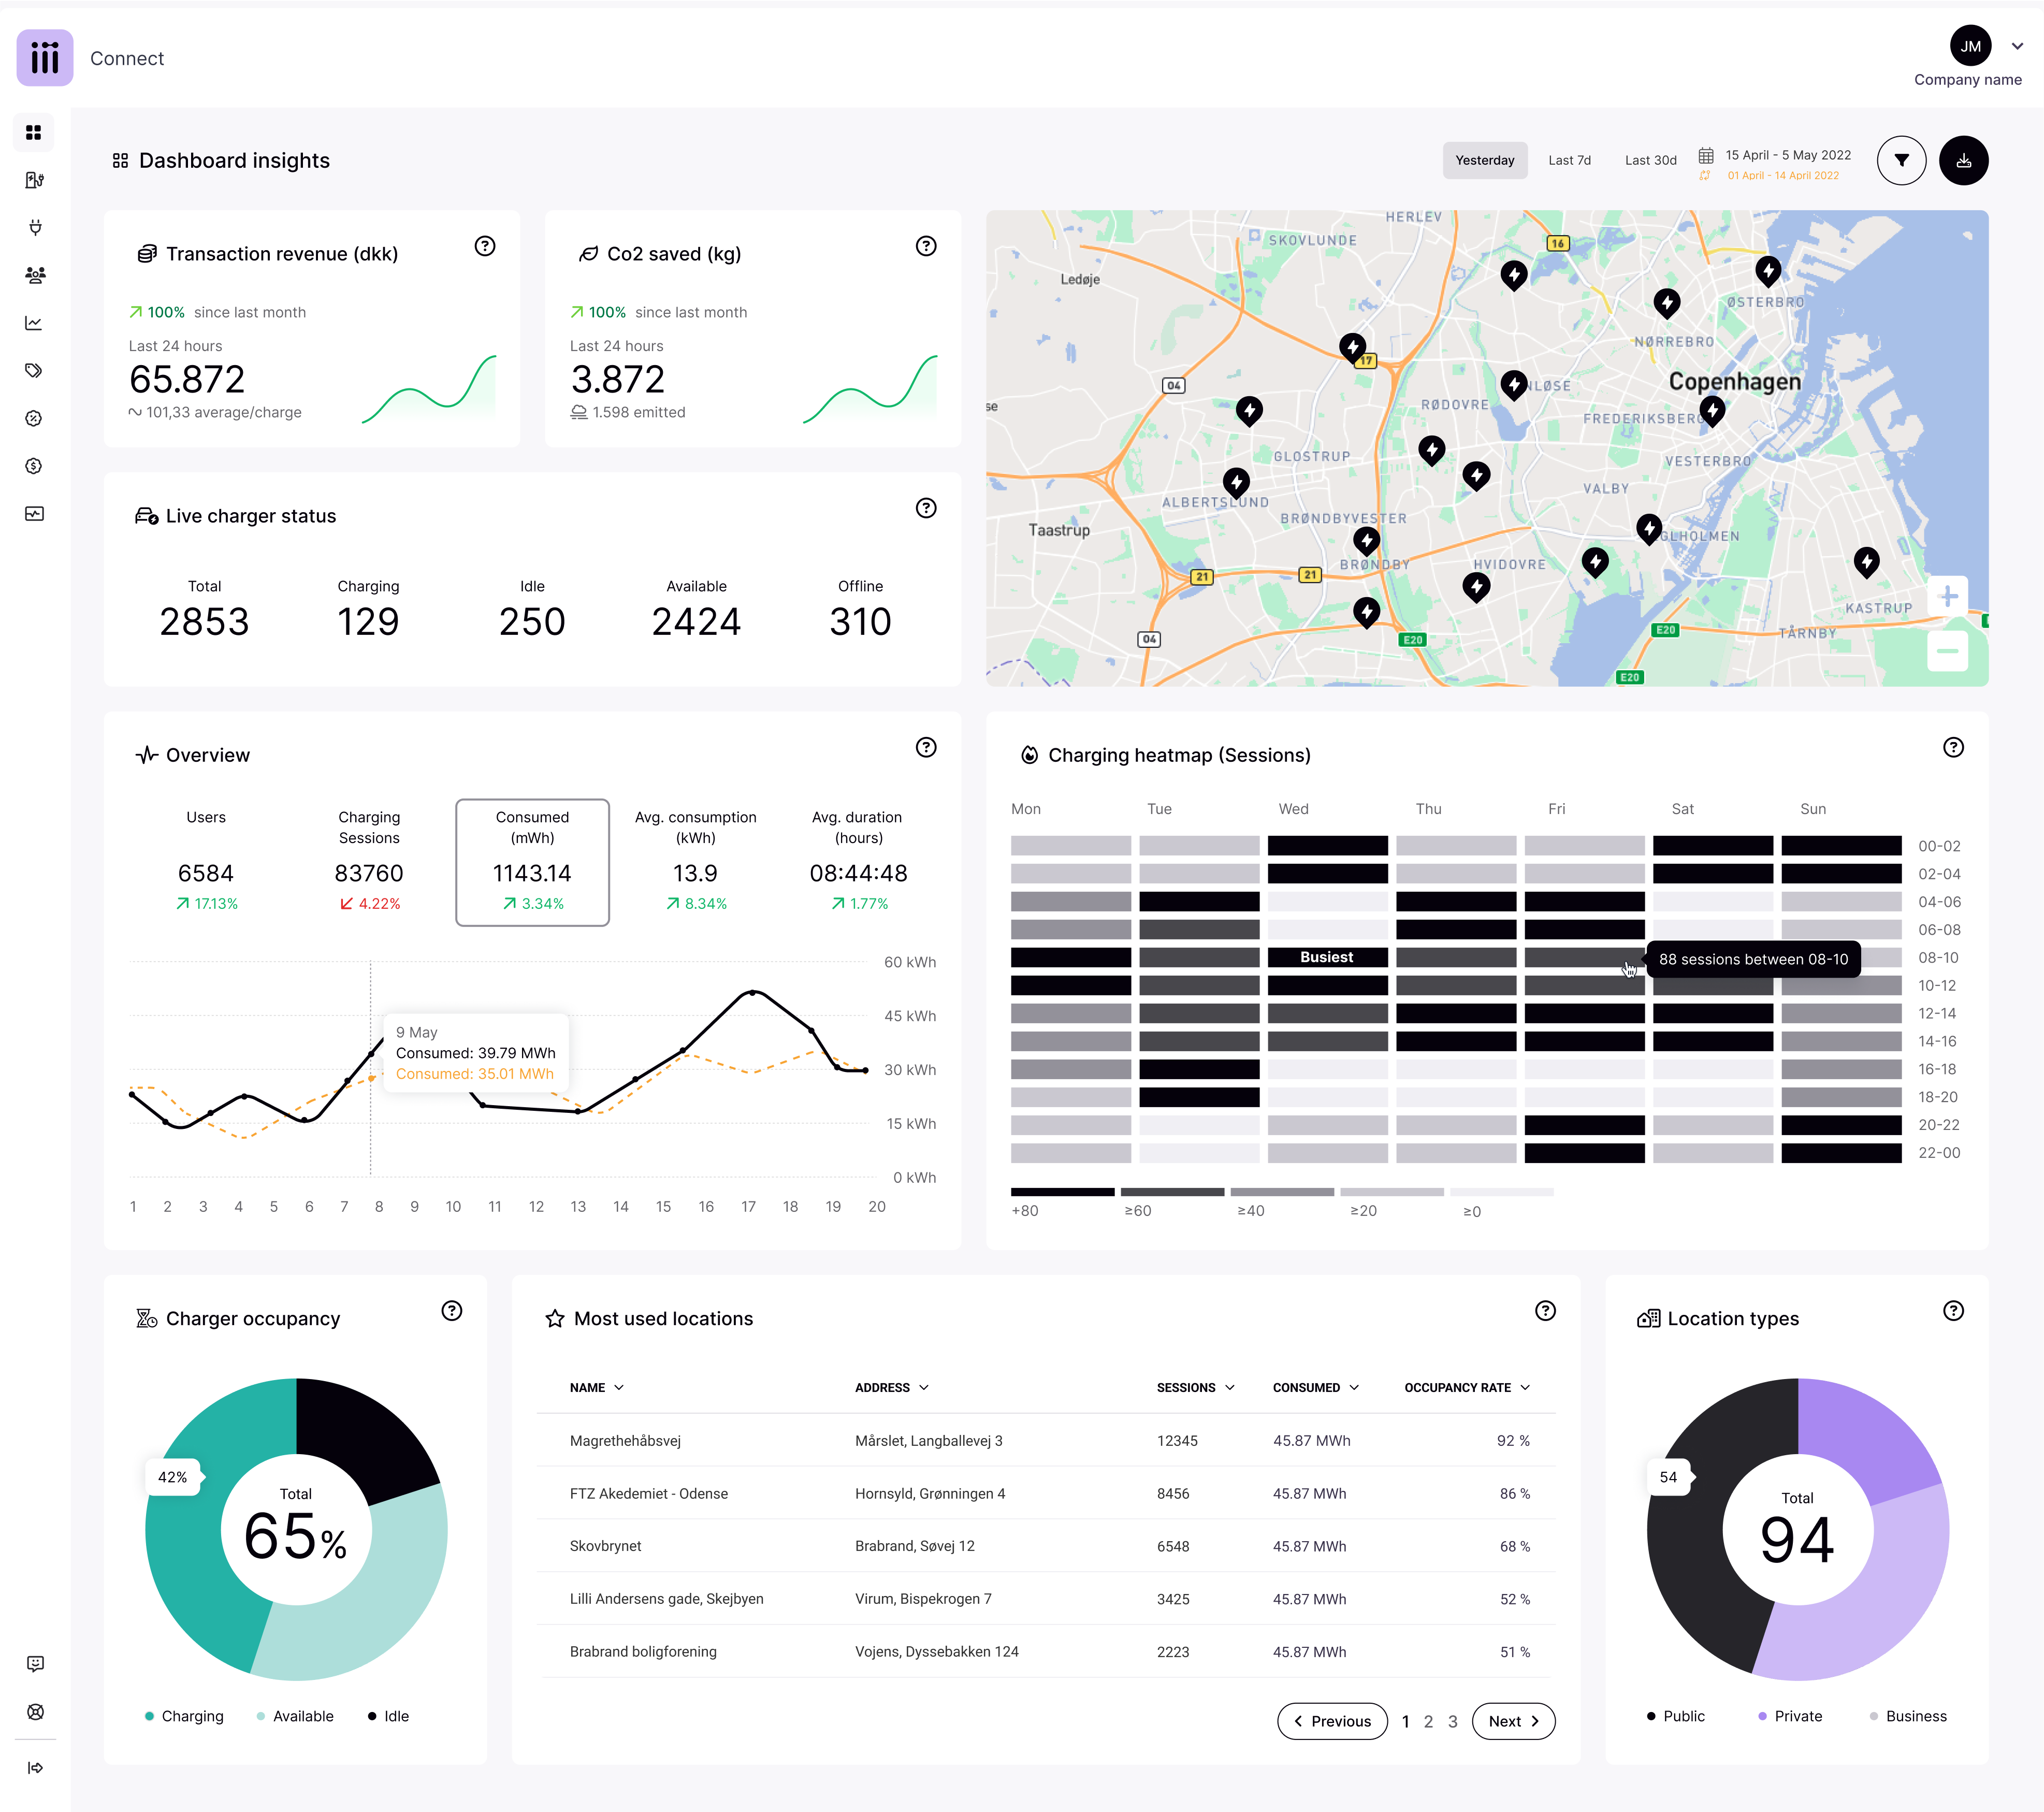
Task: Open the price tags sidebar icon
Action: pos(34,370)
